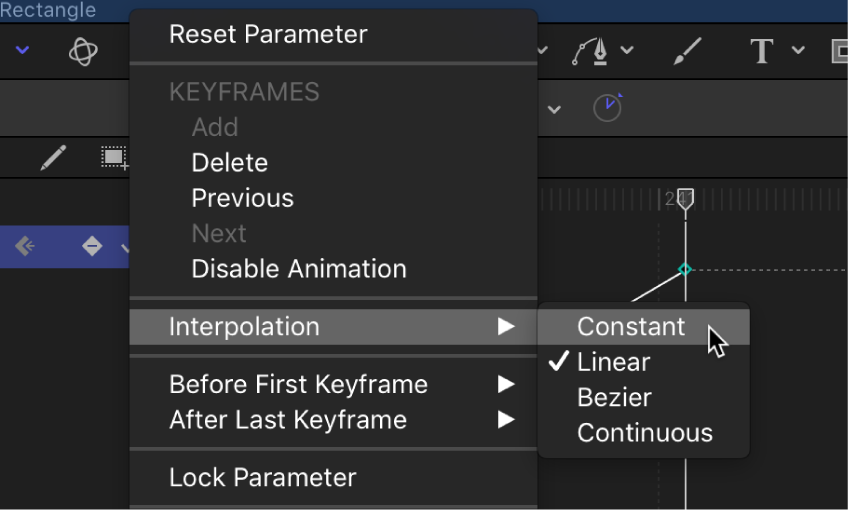Open the Bezier pen tool dropdown arrow
849x511 pixels.
tap(627, 51)
